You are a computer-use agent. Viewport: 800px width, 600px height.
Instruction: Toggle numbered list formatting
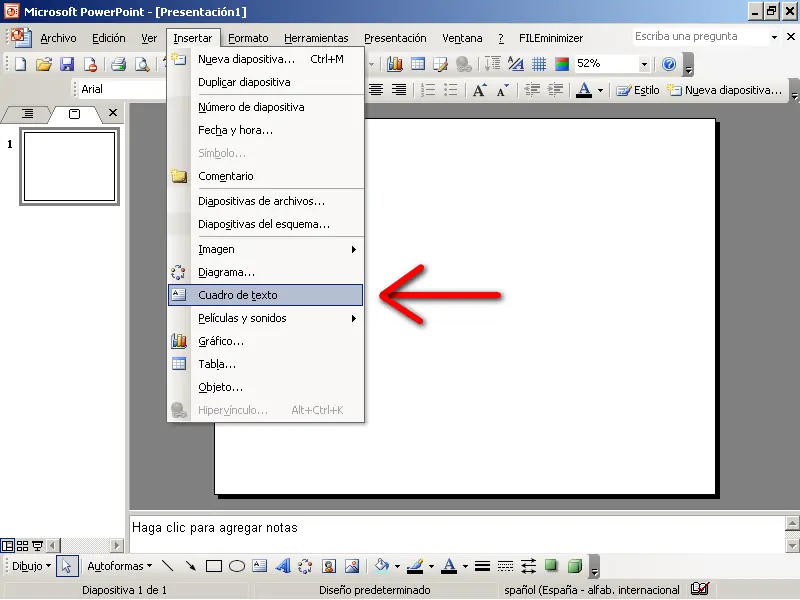coord(428,90)
